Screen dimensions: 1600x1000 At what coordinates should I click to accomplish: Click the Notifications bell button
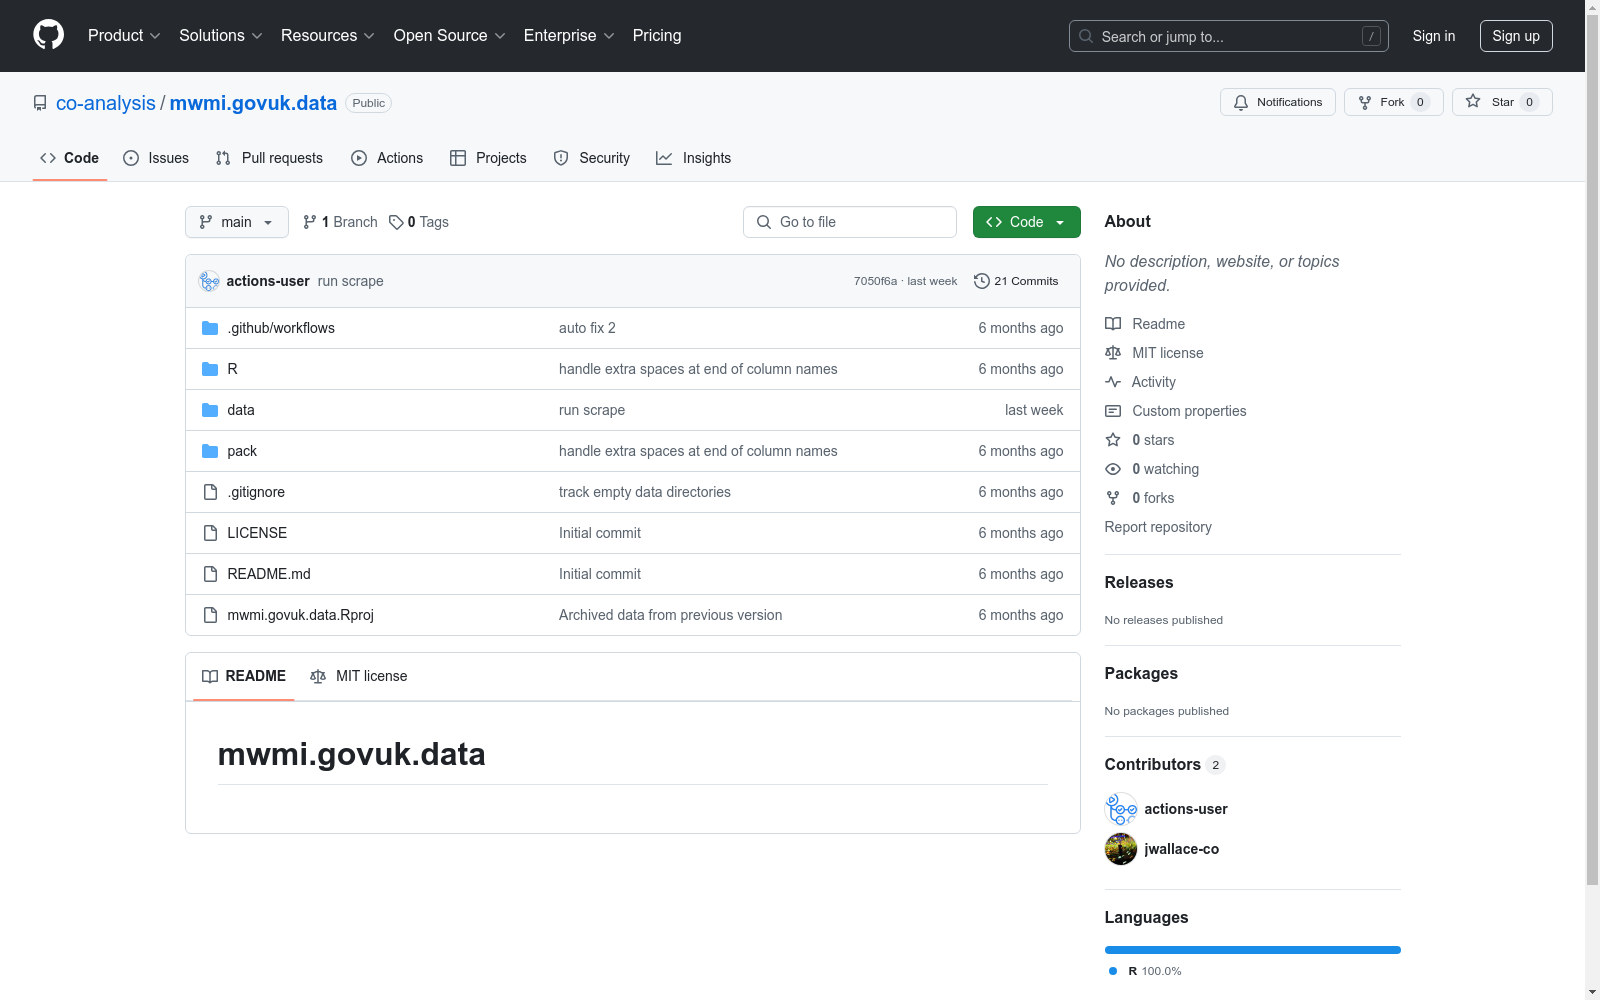(x=1277, y=102)
